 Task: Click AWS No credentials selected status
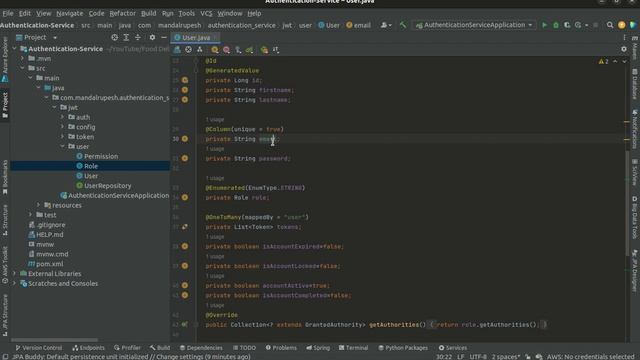coord(590,356)
